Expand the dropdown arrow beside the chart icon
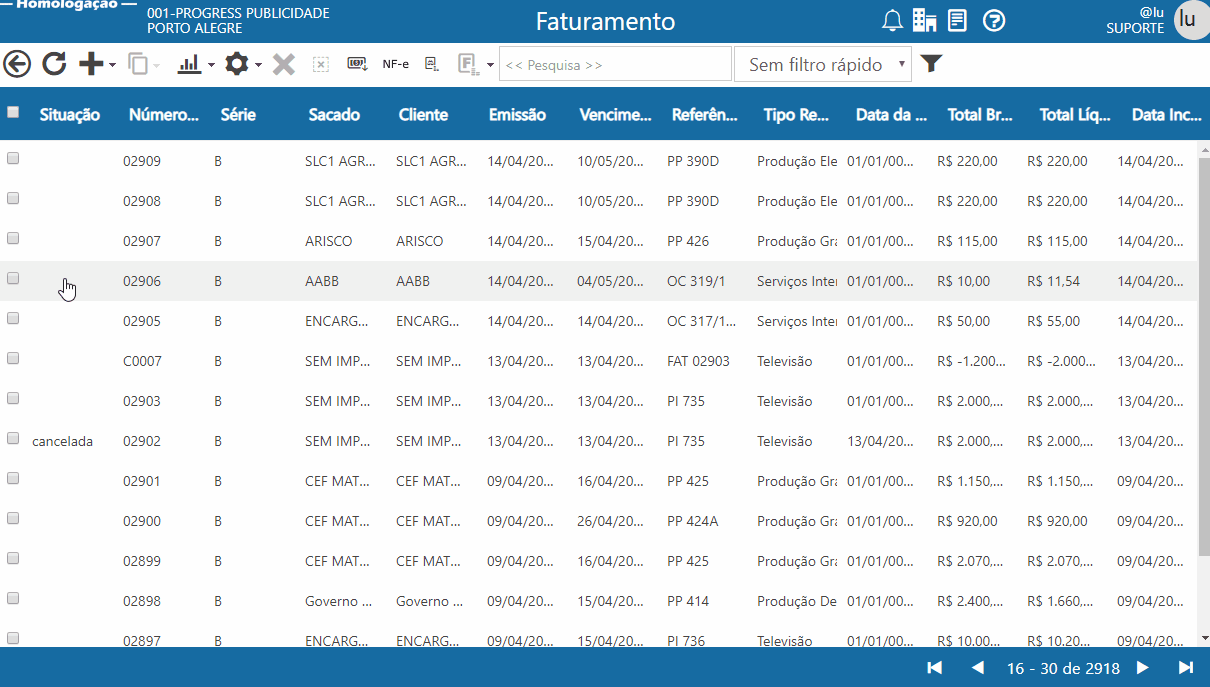The width and height of the screenshot is (1210, 687). click(x=211, y=65)
